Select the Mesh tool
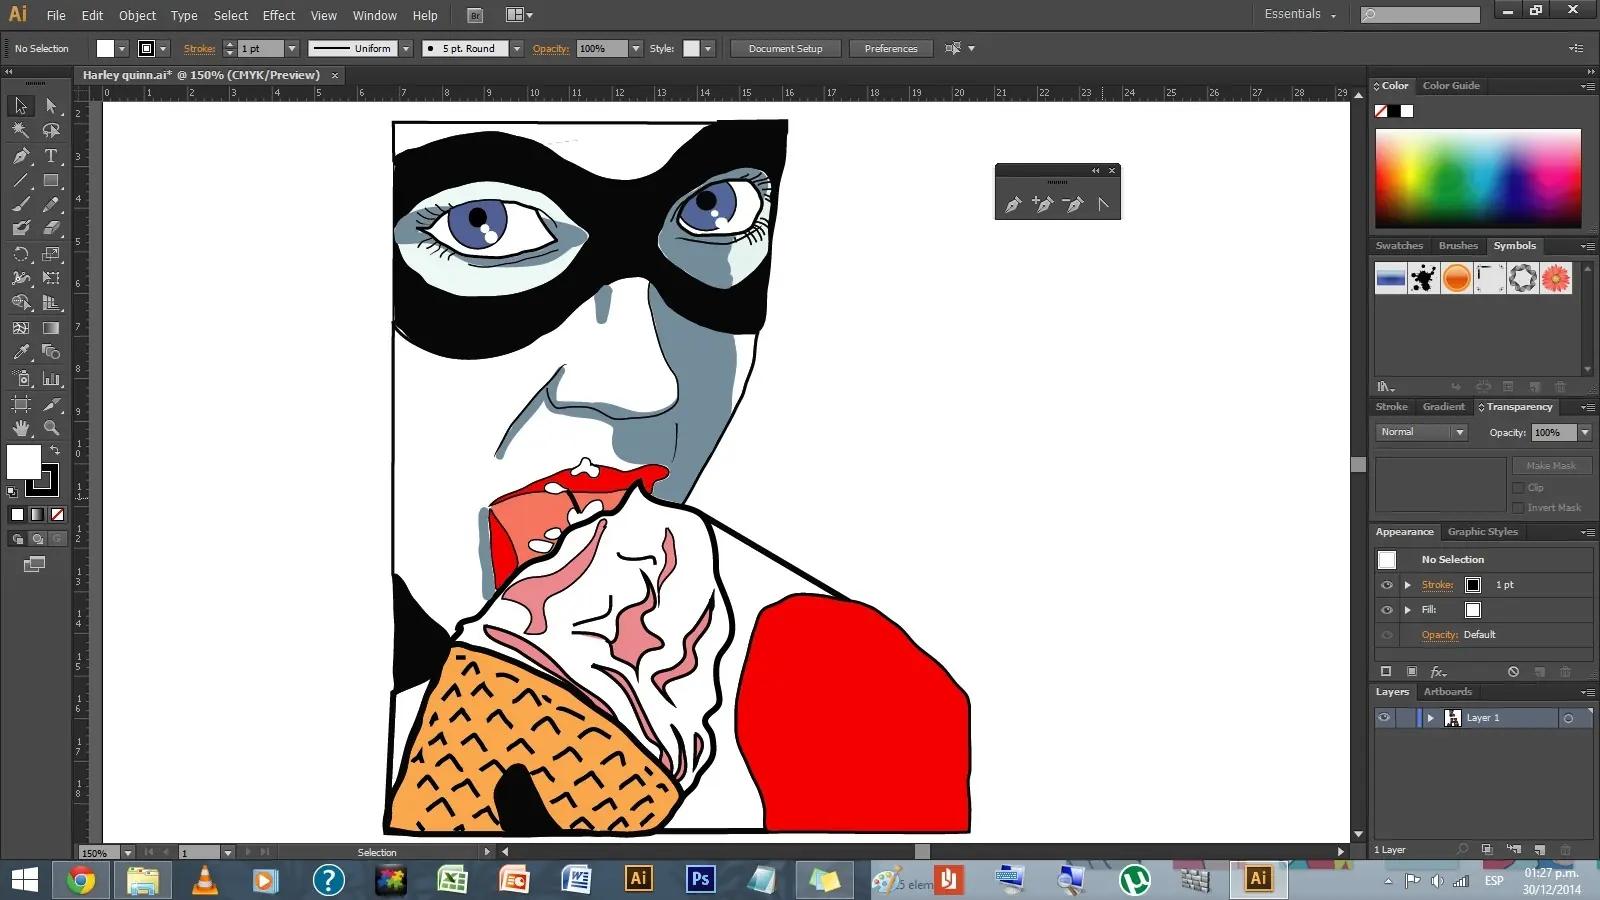 21,327
